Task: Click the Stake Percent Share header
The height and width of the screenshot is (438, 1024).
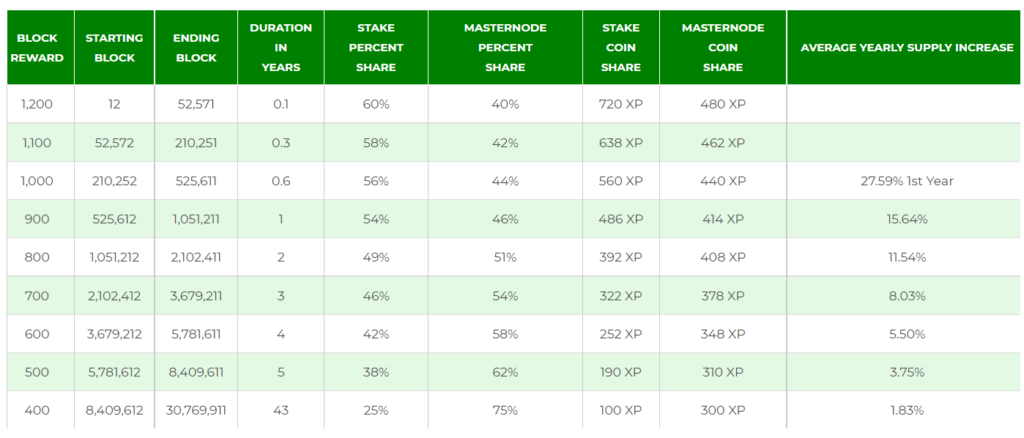Action: [376, 48]
